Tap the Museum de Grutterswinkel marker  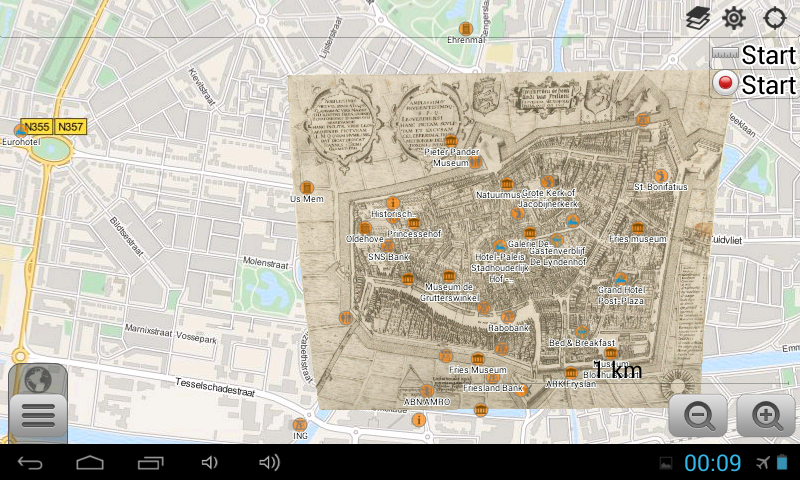click(449, 276)
